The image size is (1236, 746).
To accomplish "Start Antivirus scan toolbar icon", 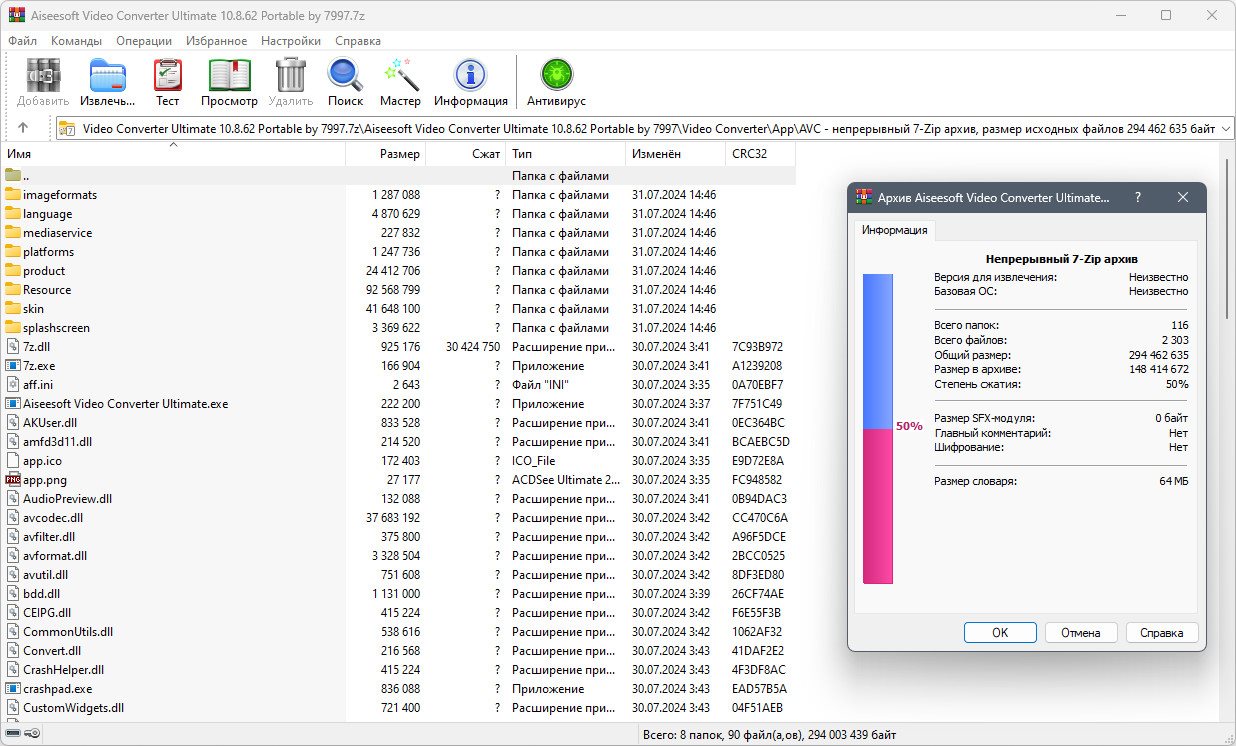I will tap(556, 82).
